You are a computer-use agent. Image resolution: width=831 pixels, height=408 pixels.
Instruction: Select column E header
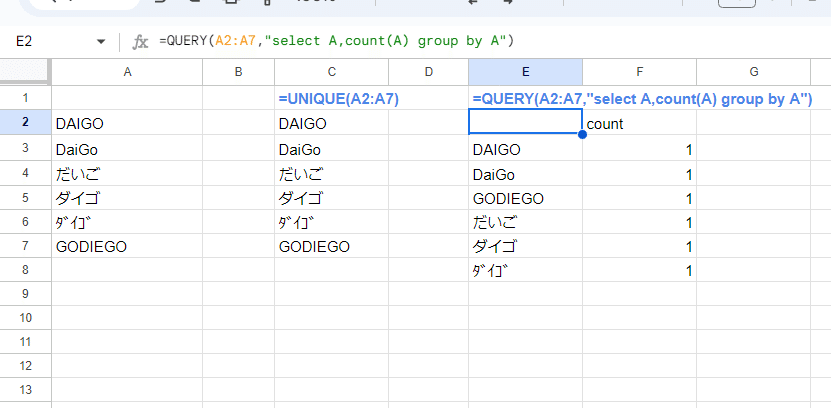point(525,72)
